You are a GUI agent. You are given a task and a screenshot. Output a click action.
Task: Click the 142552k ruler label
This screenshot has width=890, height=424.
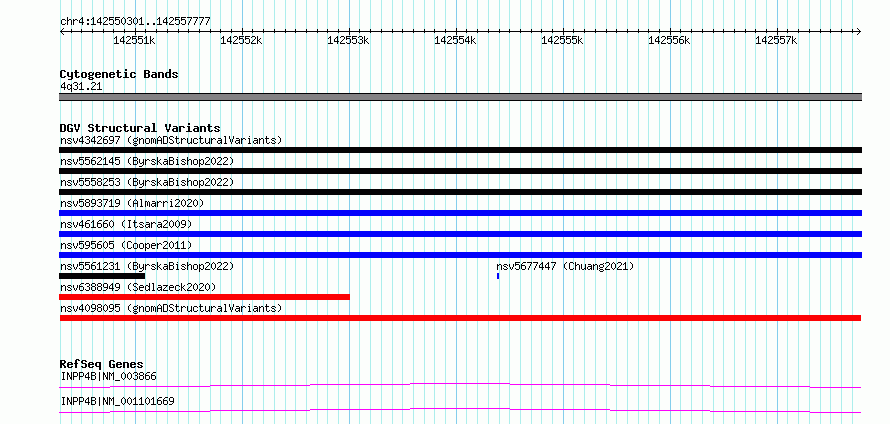tap(241, 41)
